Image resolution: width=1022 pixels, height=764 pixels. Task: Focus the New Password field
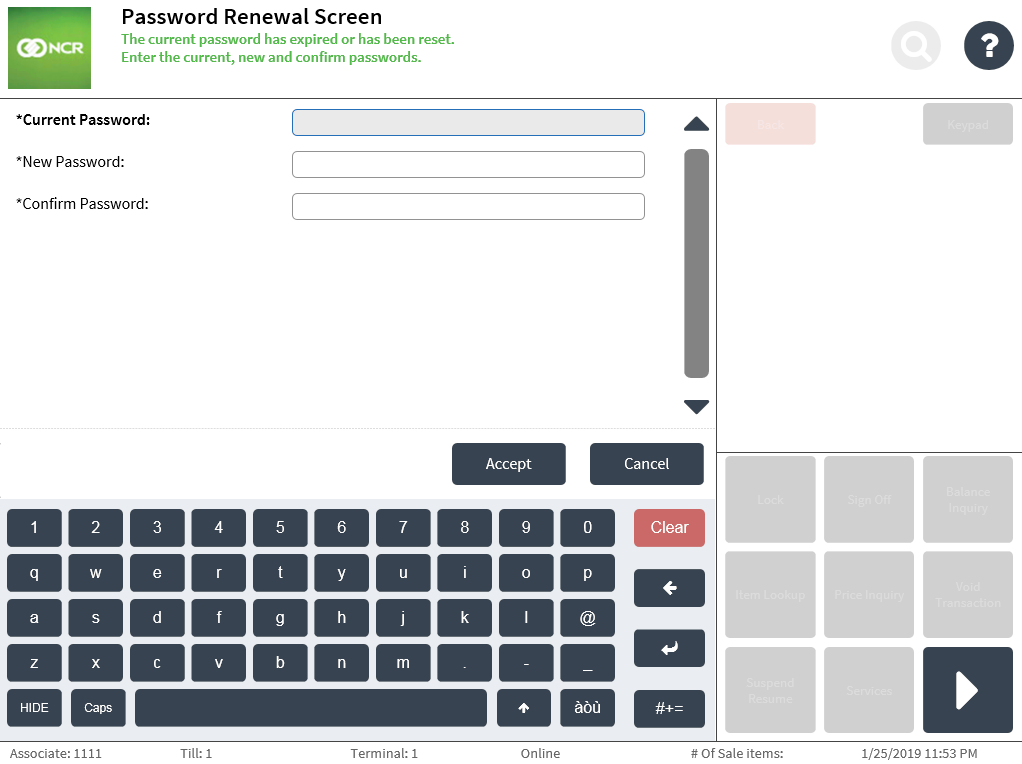[468, 164]
